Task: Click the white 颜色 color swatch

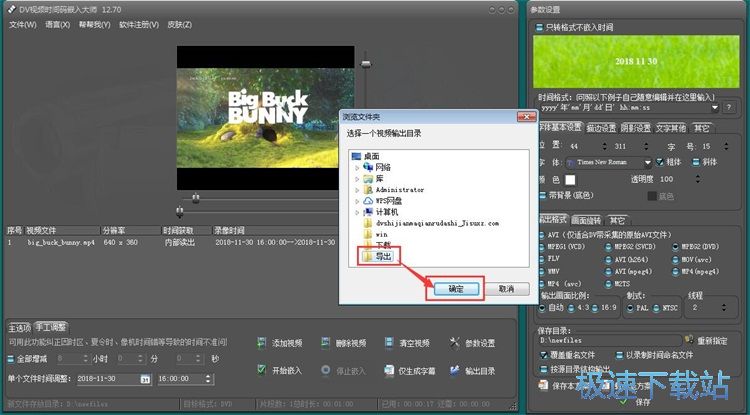Action: (570, 180)
